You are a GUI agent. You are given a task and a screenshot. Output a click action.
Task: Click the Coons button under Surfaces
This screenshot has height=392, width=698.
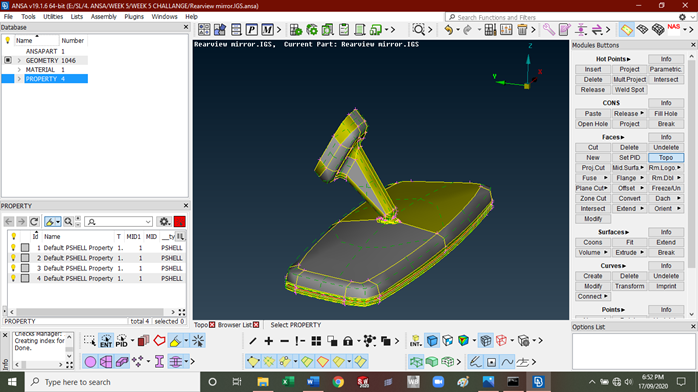(592, 242)
